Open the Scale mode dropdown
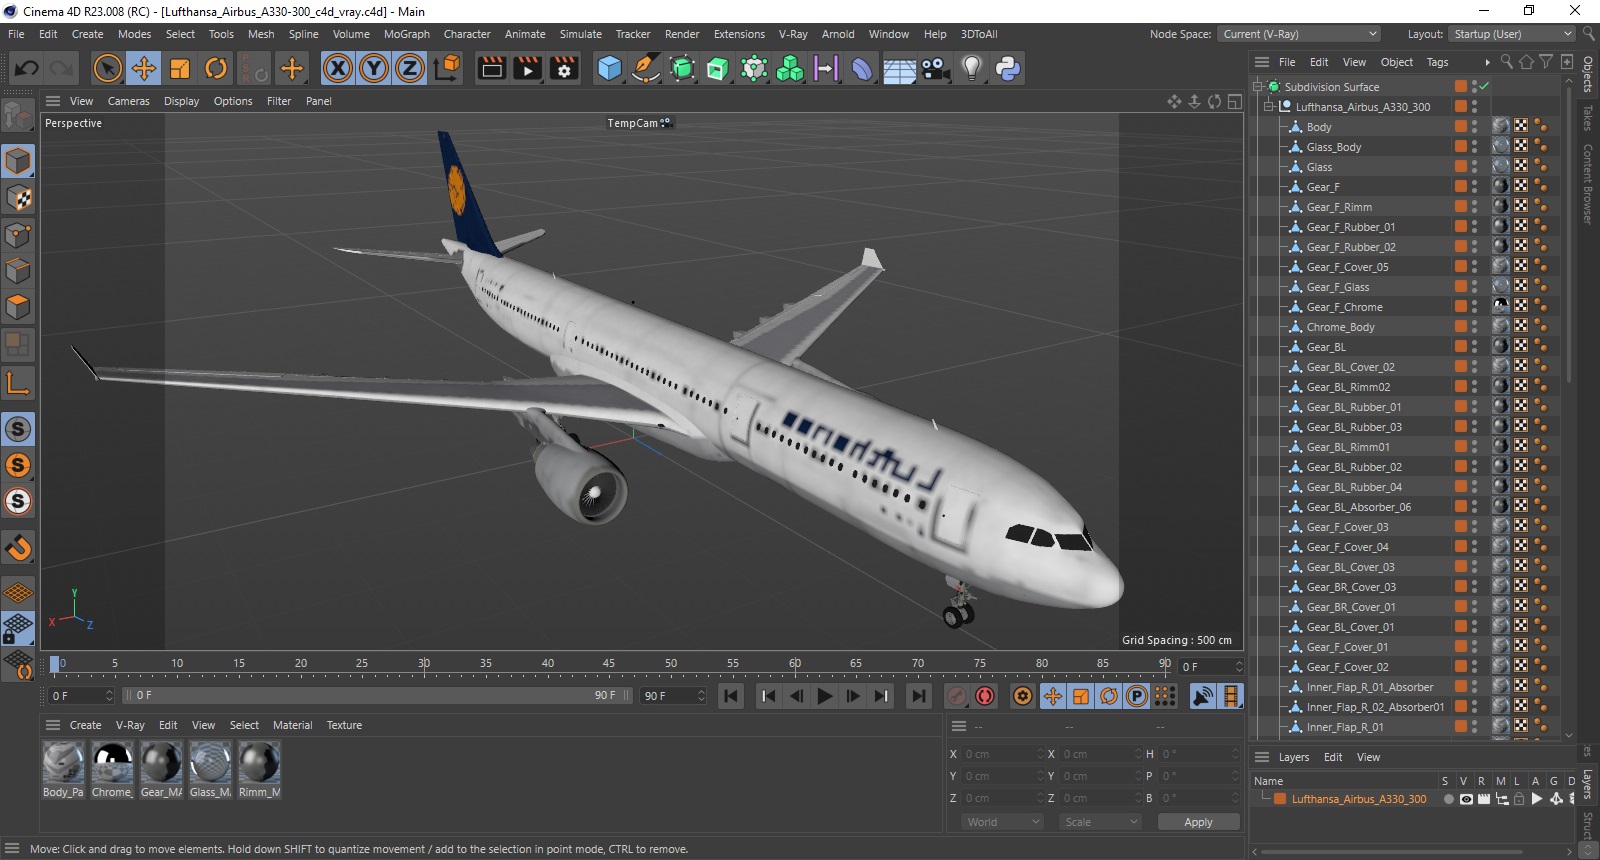 (1100, 822)
